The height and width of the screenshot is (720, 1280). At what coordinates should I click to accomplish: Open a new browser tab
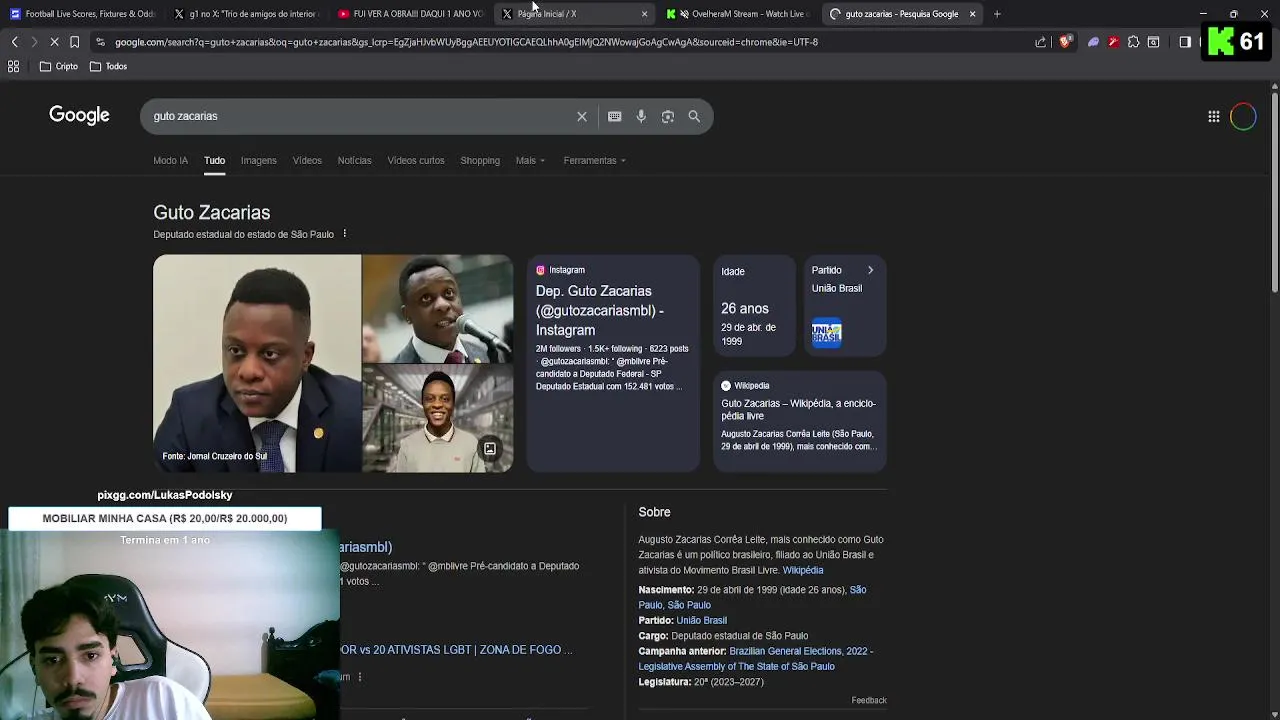point(997,14)
